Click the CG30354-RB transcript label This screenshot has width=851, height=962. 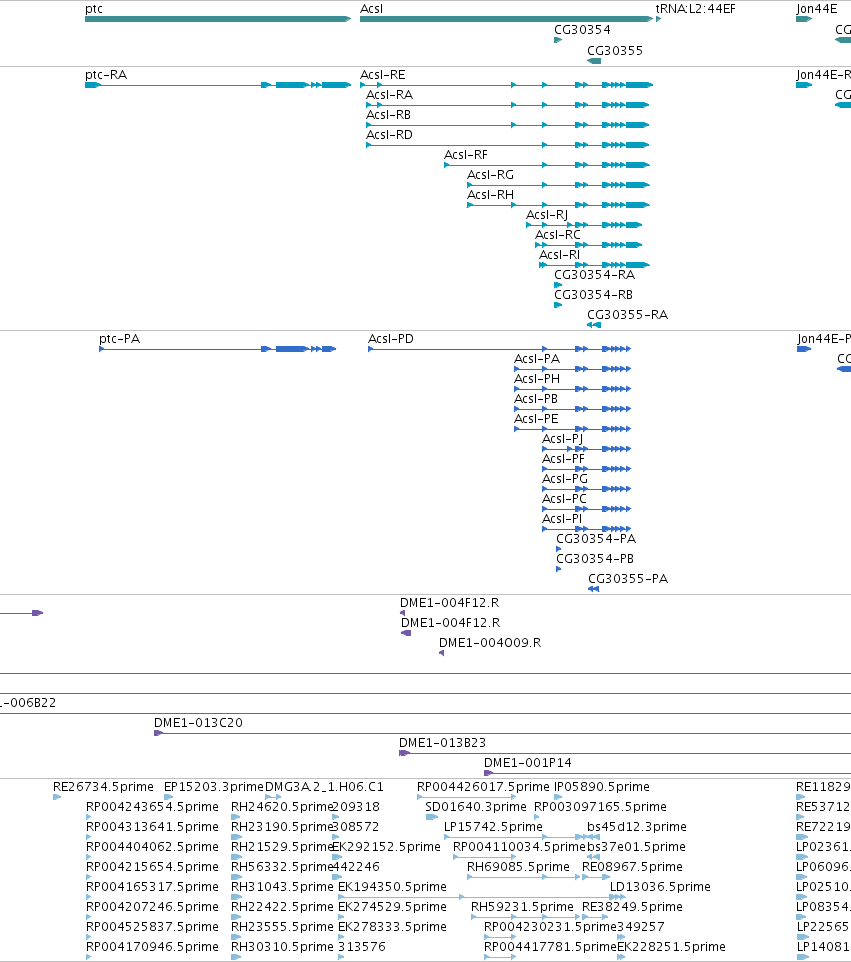pyautogui.click(x=593, y=294)
